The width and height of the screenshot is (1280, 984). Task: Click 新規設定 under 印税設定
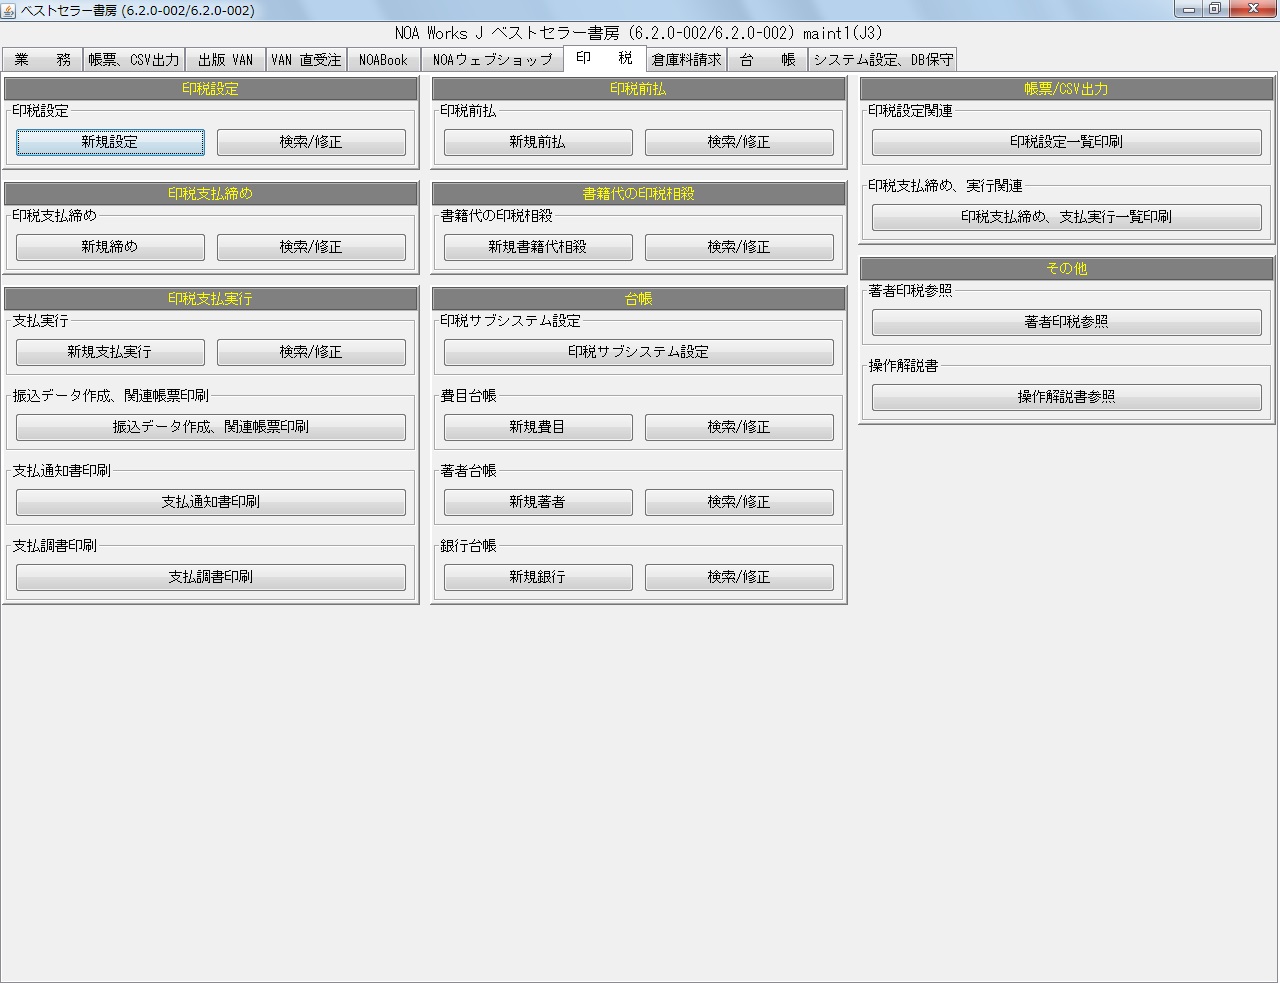point(110,142)
